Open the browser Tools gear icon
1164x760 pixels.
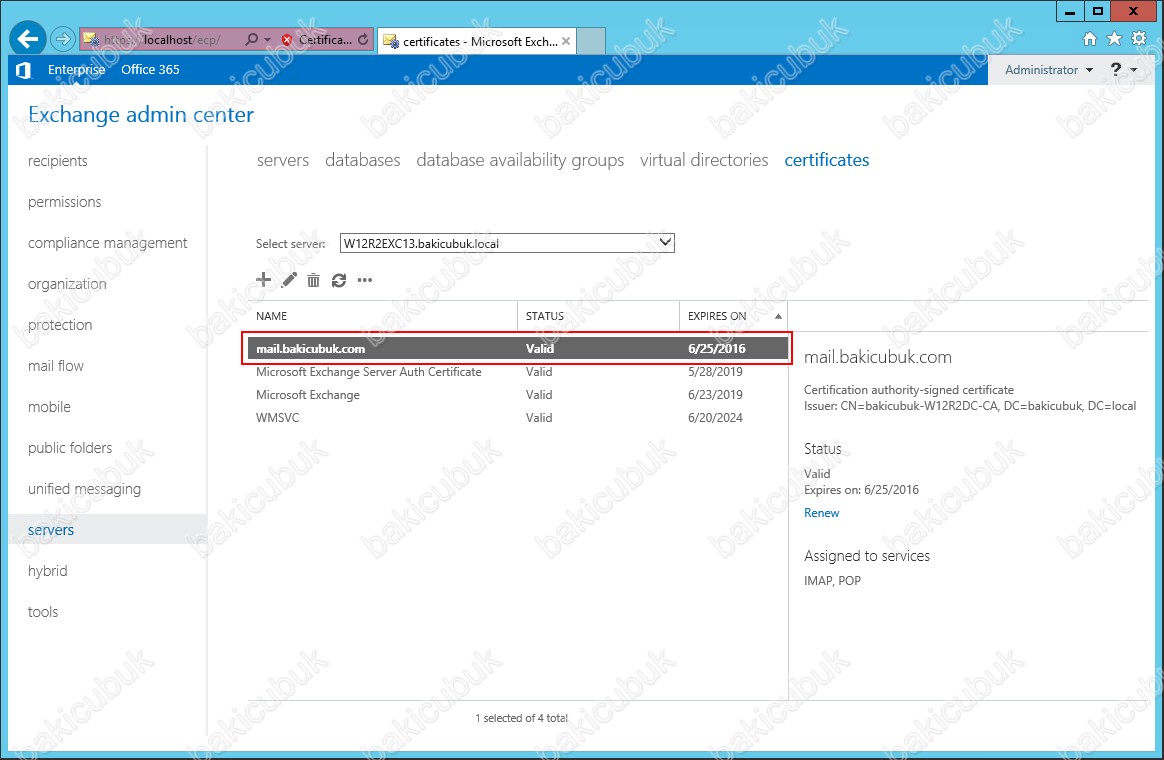1139,39
